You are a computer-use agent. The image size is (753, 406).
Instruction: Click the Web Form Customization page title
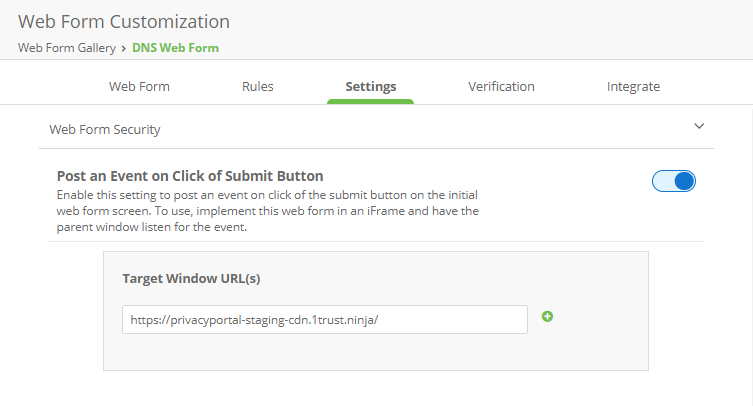(124, 21)
